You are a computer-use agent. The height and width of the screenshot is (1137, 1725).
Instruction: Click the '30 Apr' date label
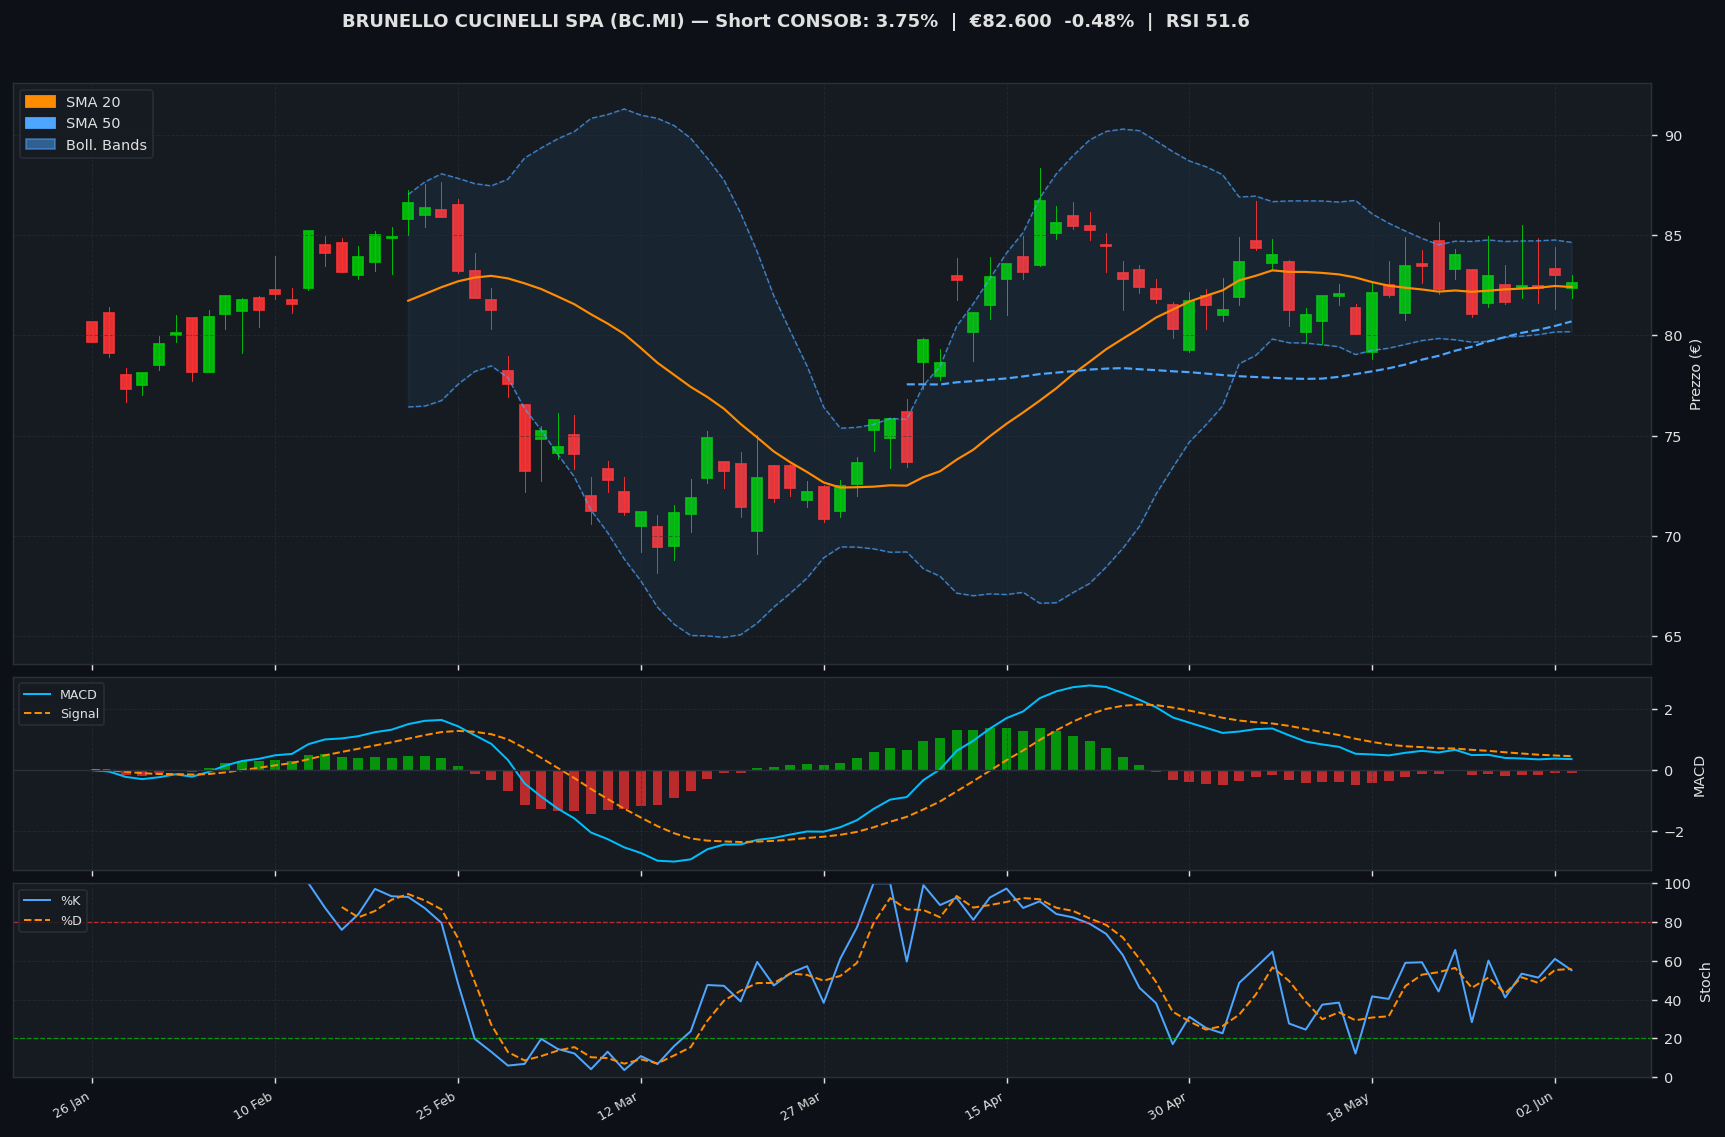pos(1168,1106)
